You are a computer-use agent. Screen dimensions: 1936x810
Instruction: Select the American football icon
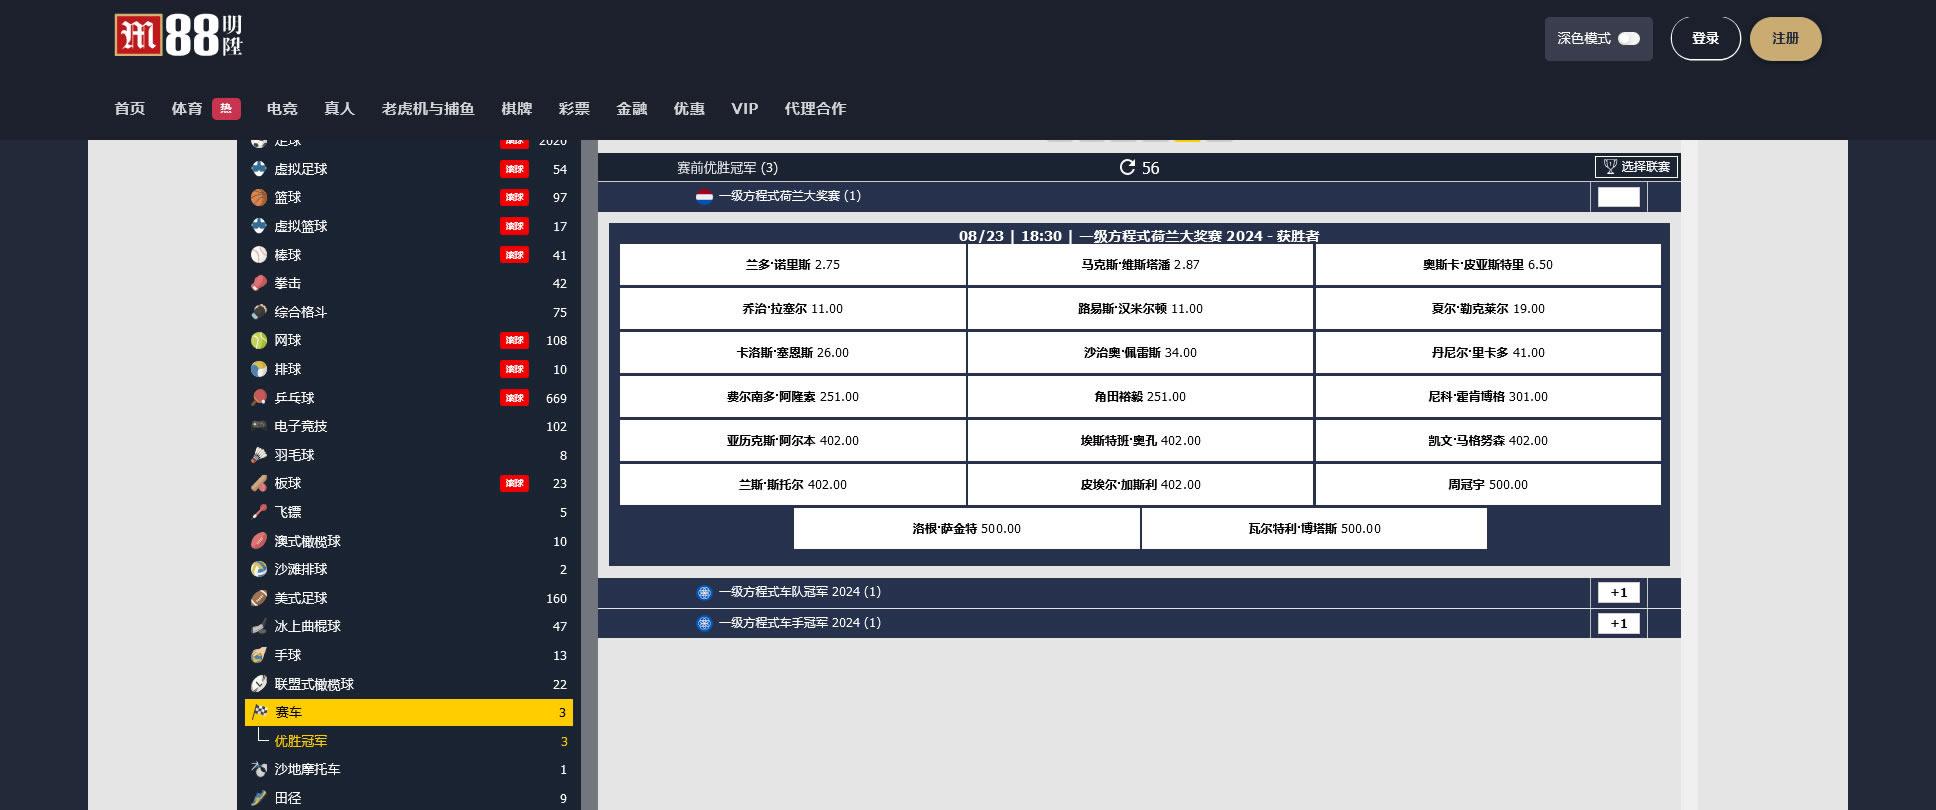coord(259,598)
